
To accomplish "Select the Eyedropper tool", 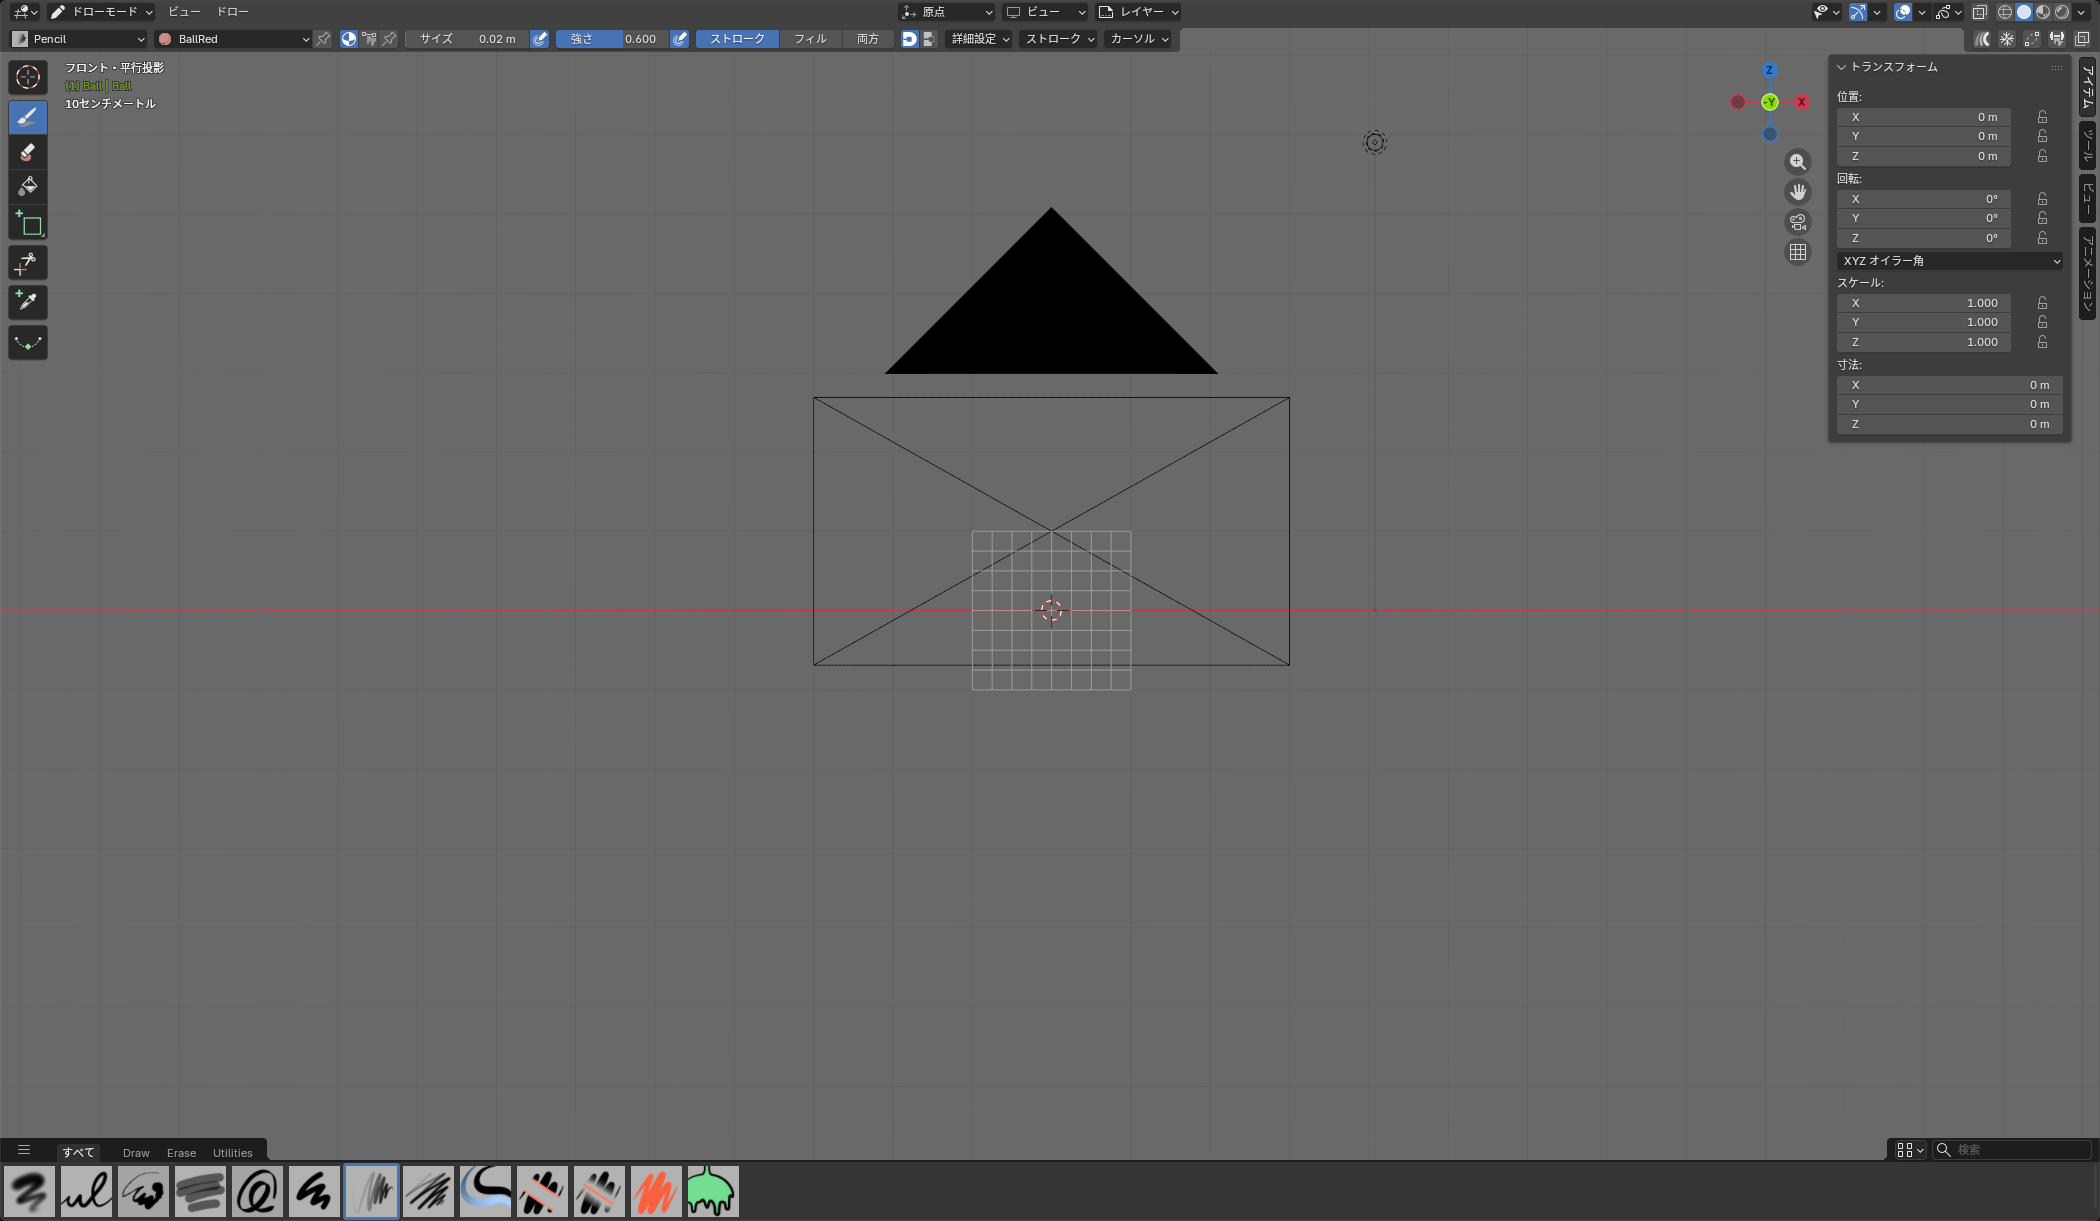I will [28, 302].
